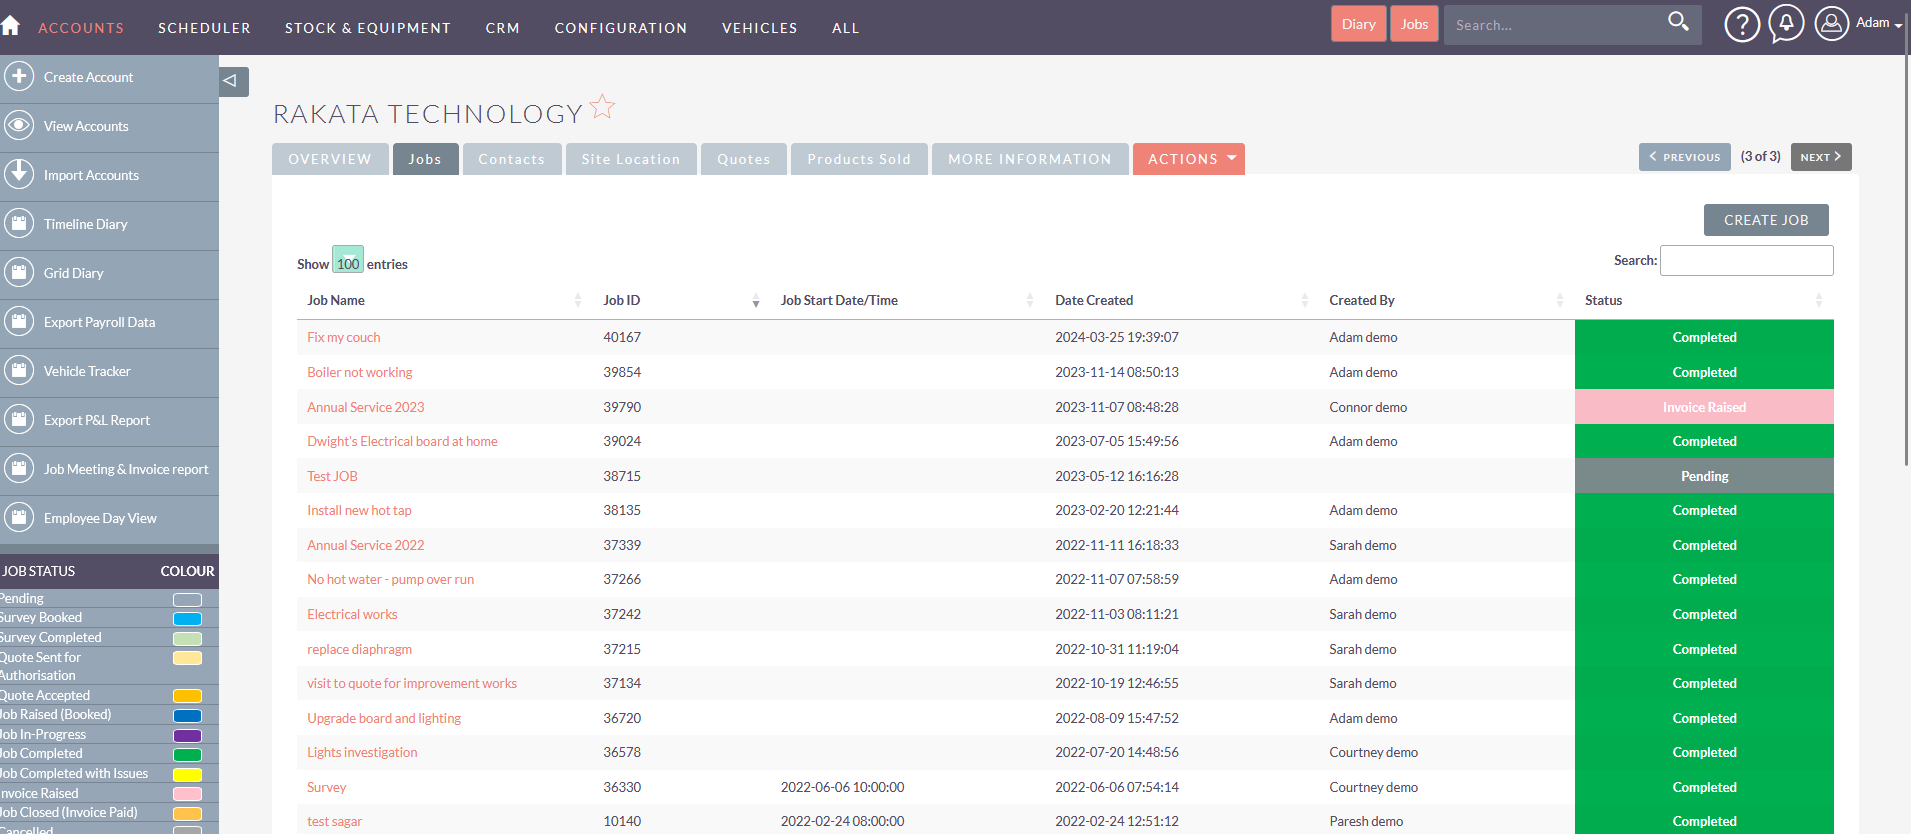Click the user profile avatar icon
This screenshot has width=1911, height=834.
(x=1831, y=24)
